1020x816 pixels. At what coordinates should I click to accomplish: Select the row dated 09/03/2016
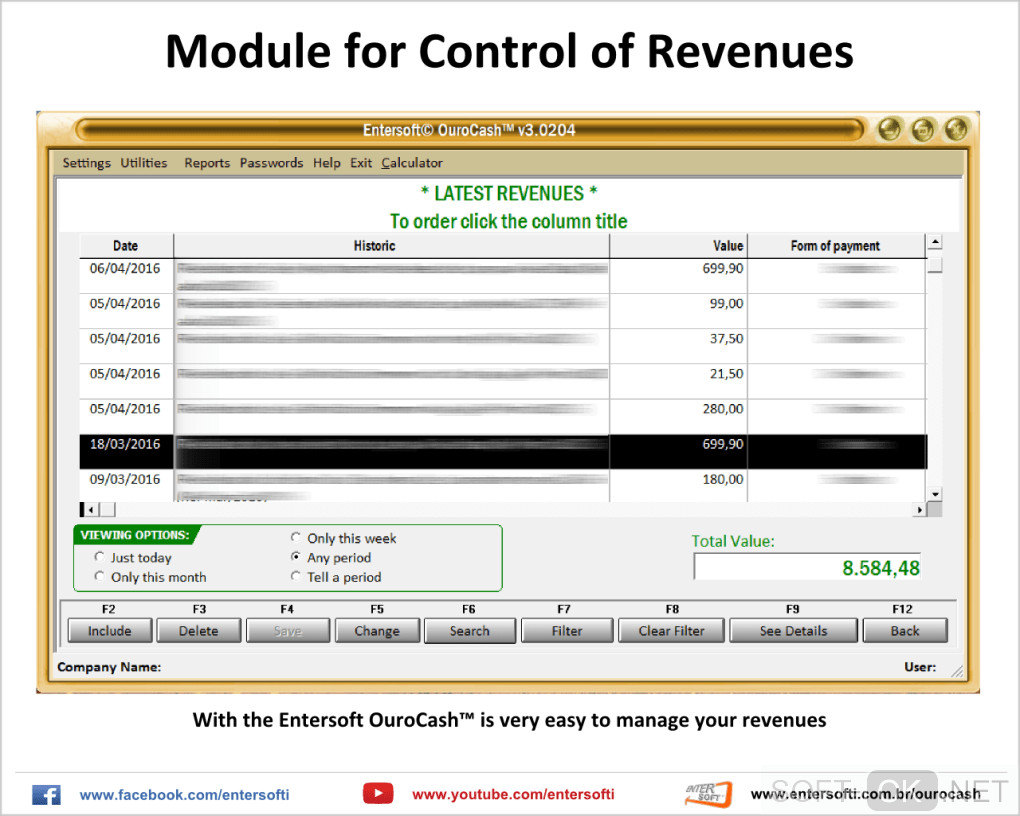pos(503,485)
